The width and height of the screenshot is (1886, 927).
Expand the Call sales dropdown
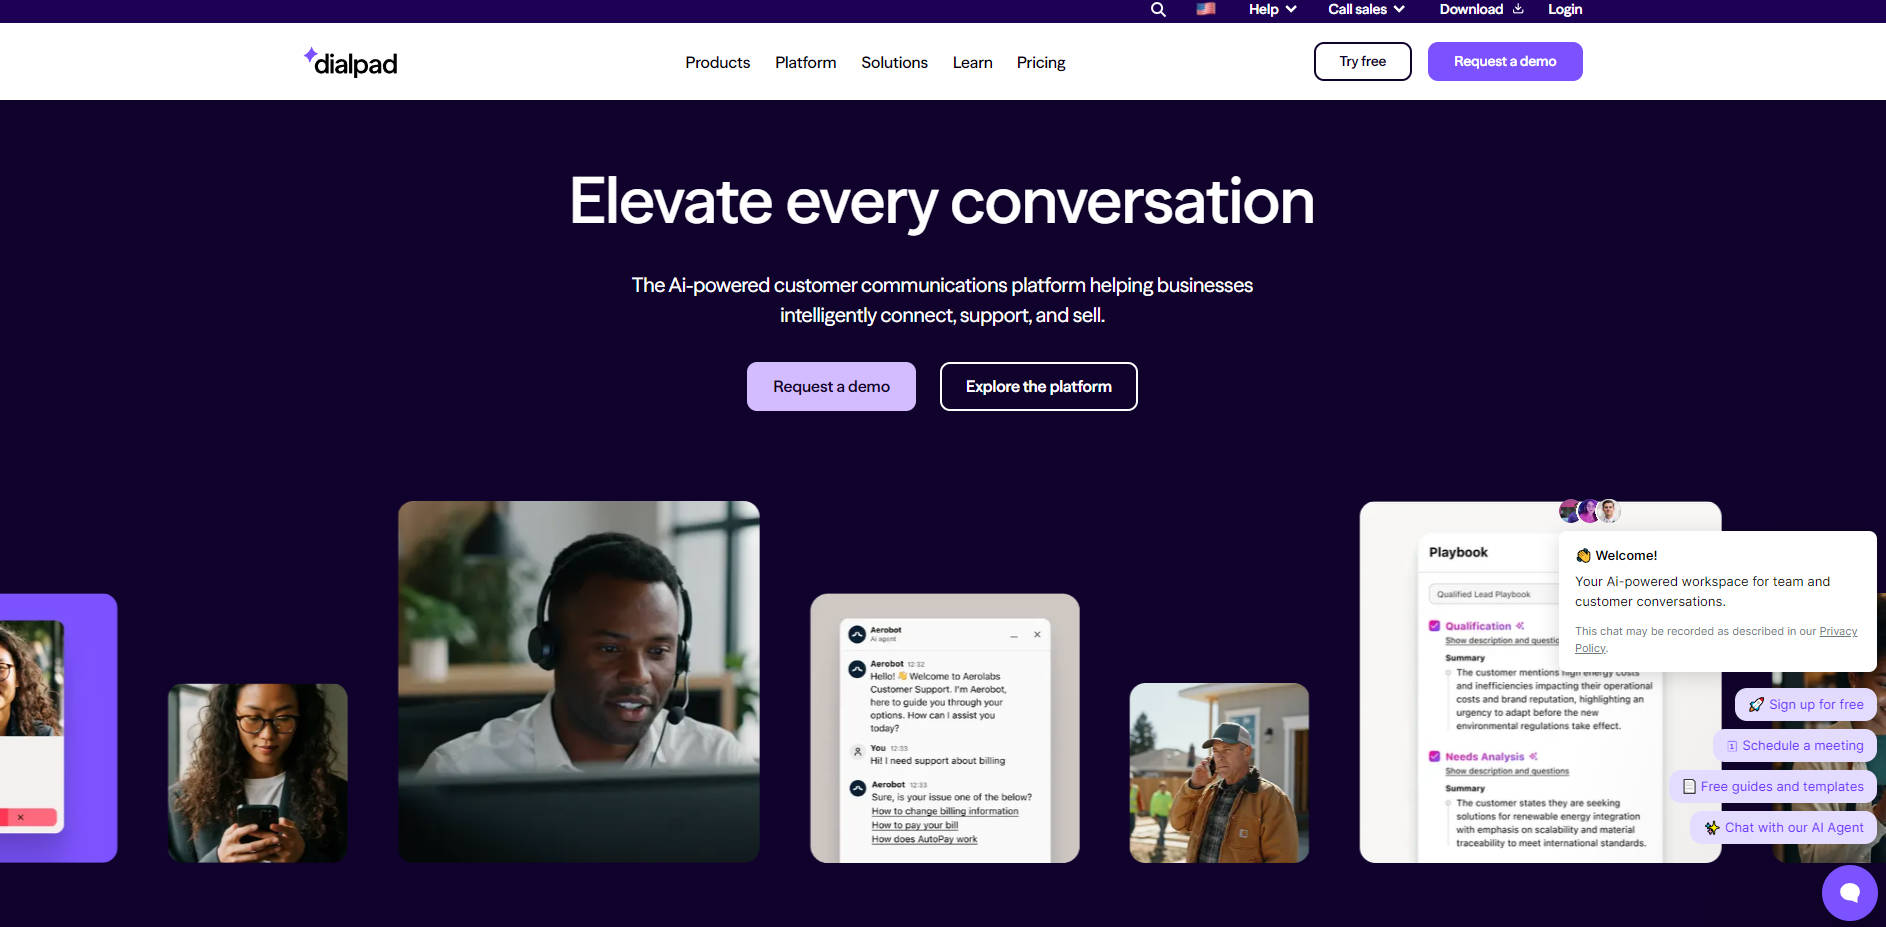point(1364,9)
